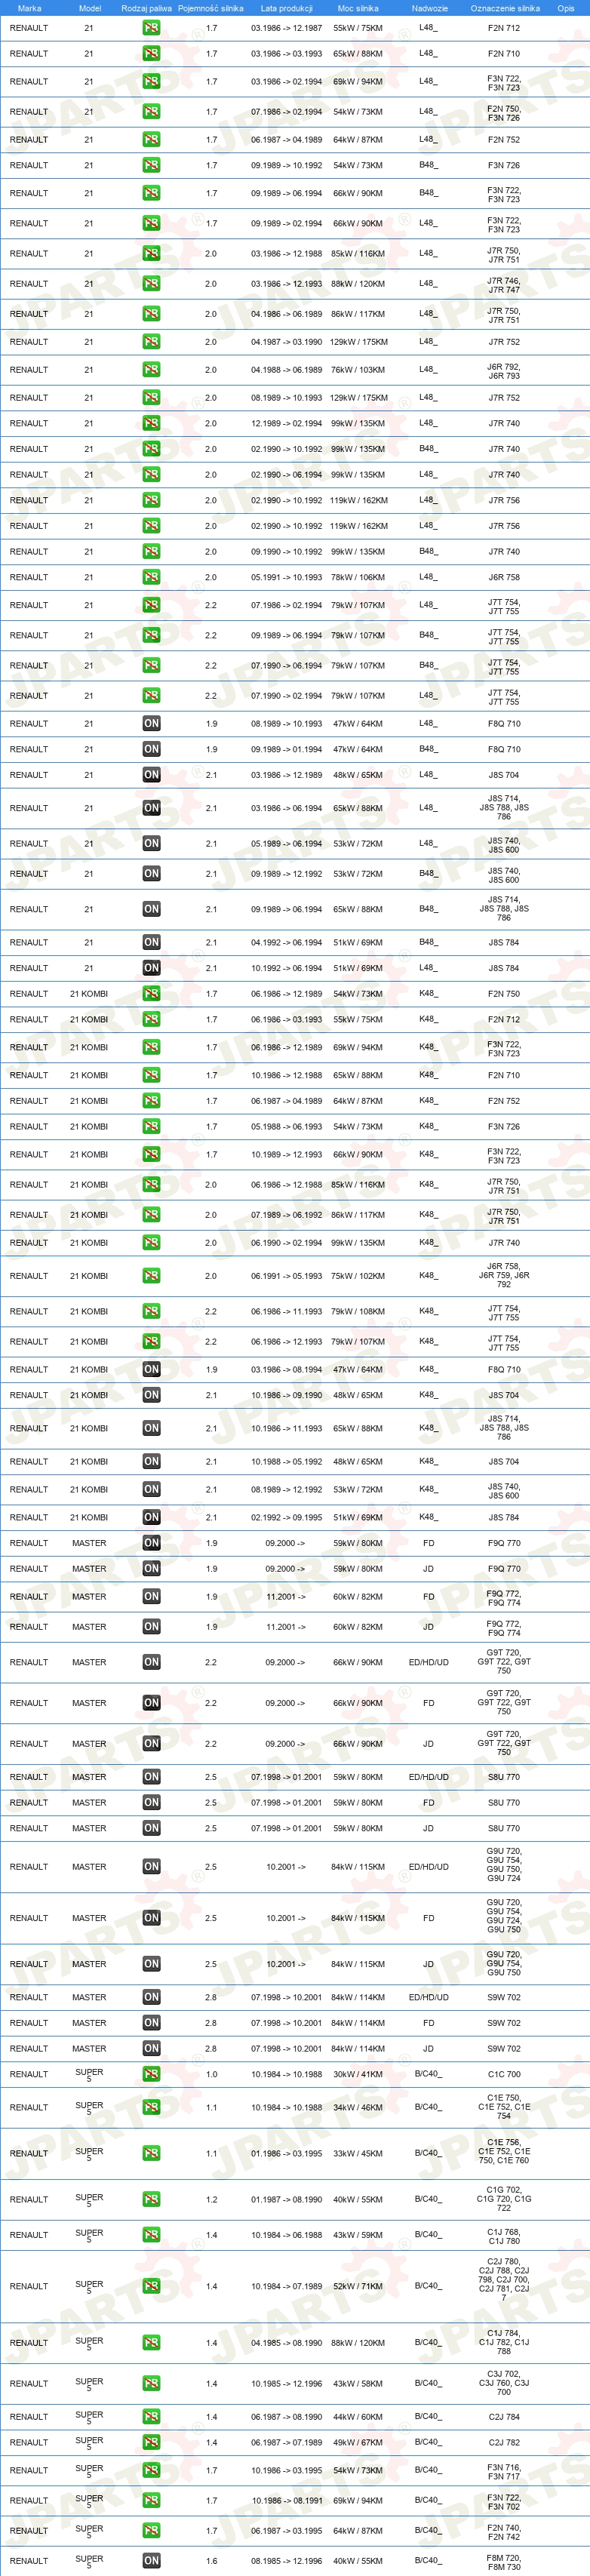The width and height of the screenshot is (590, 2576).
Task: Click the Oznaczenie silnika column header
Action: 505,8
